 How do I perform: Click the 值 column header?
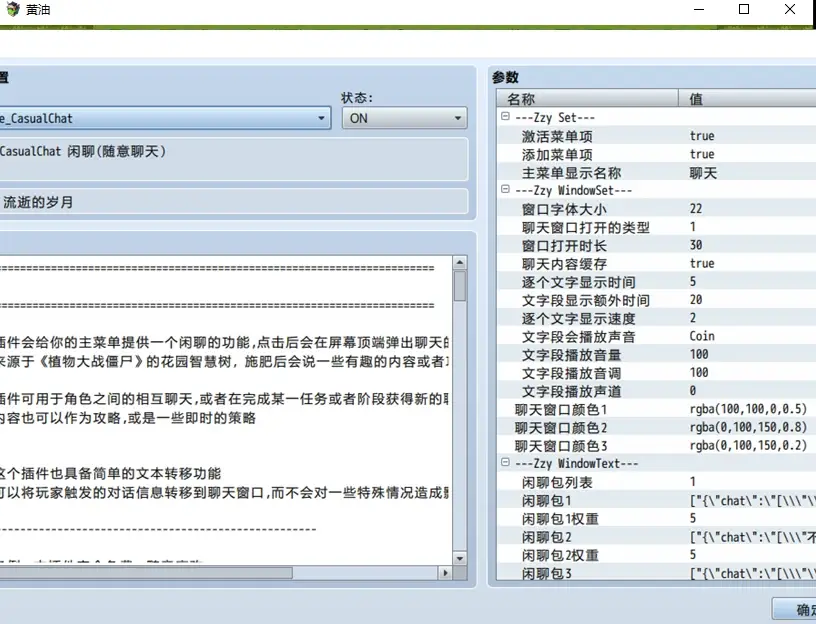click(747, 98)
